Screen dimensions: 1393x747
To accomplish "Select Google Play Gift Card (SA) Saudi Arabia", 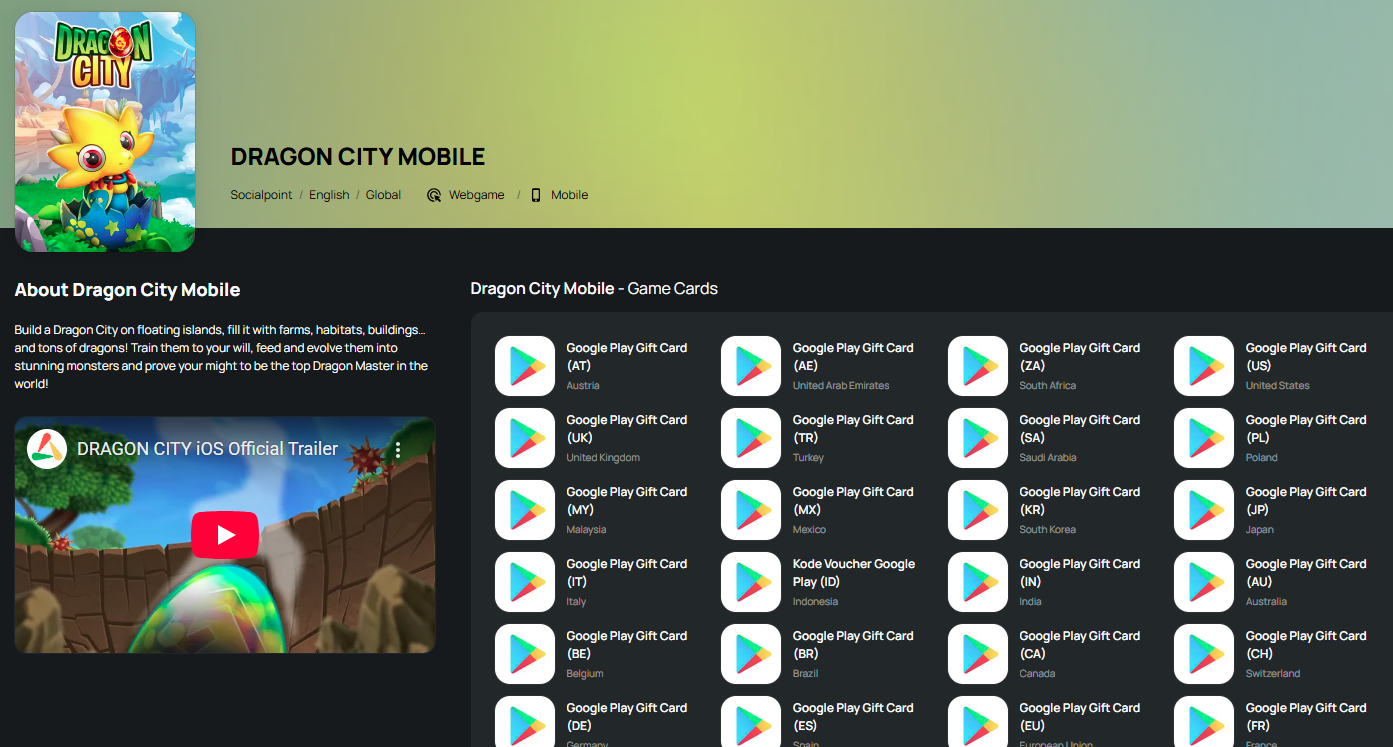I will (1079, 429).
